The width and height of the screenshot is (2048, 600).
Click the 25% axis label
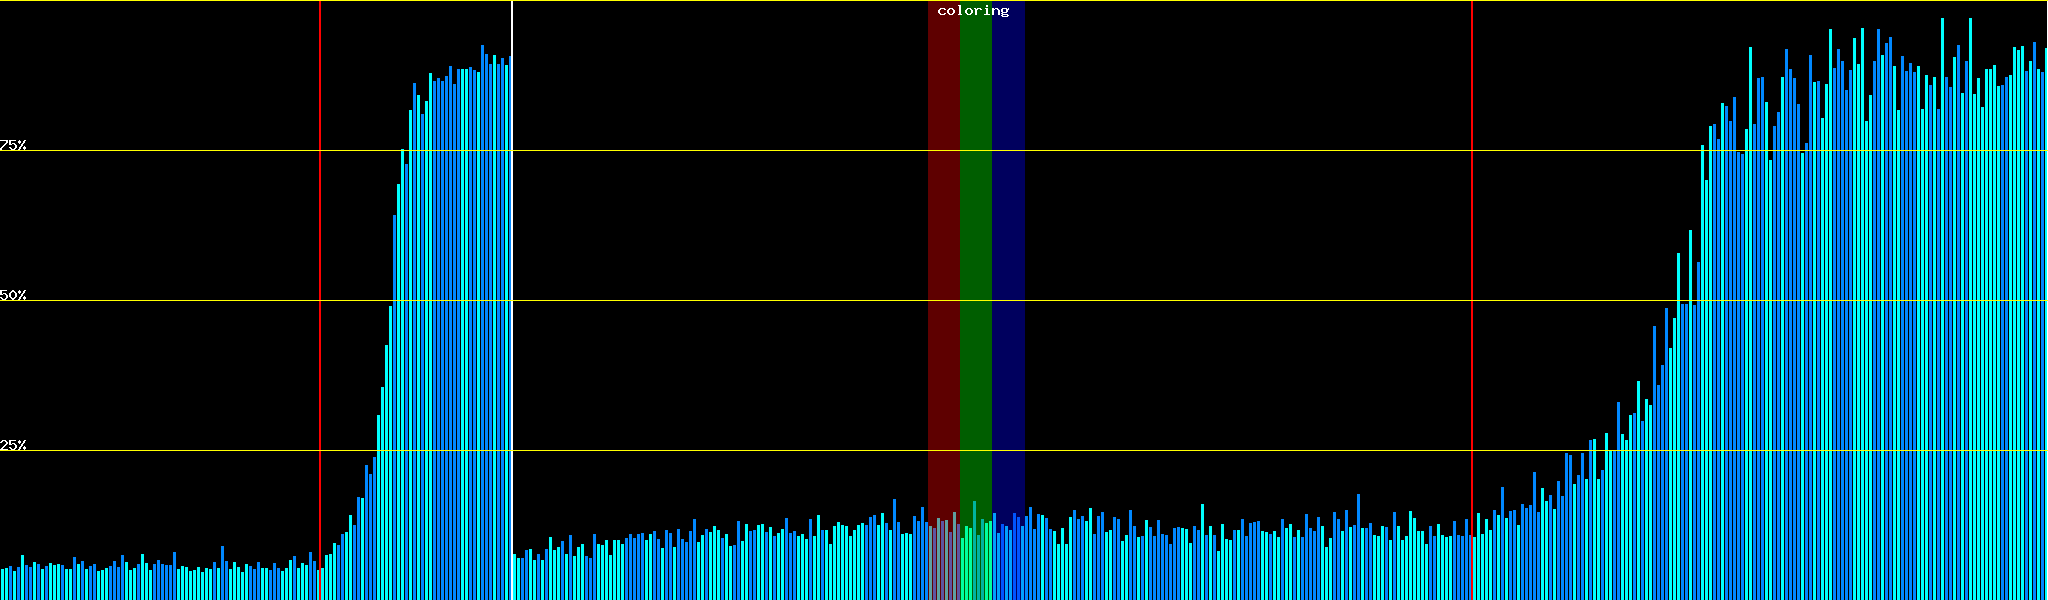13,445
